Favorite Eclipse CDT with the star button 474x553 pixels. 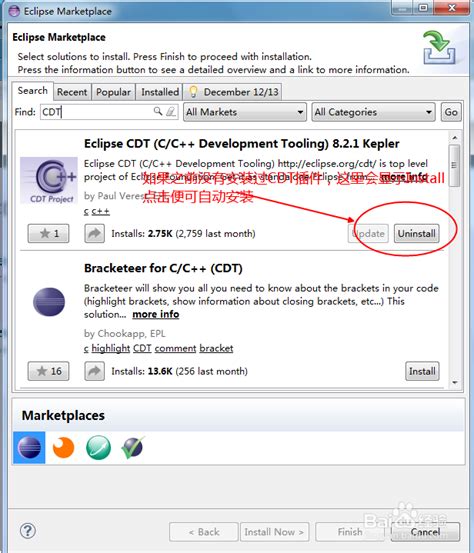pos(49,233)
